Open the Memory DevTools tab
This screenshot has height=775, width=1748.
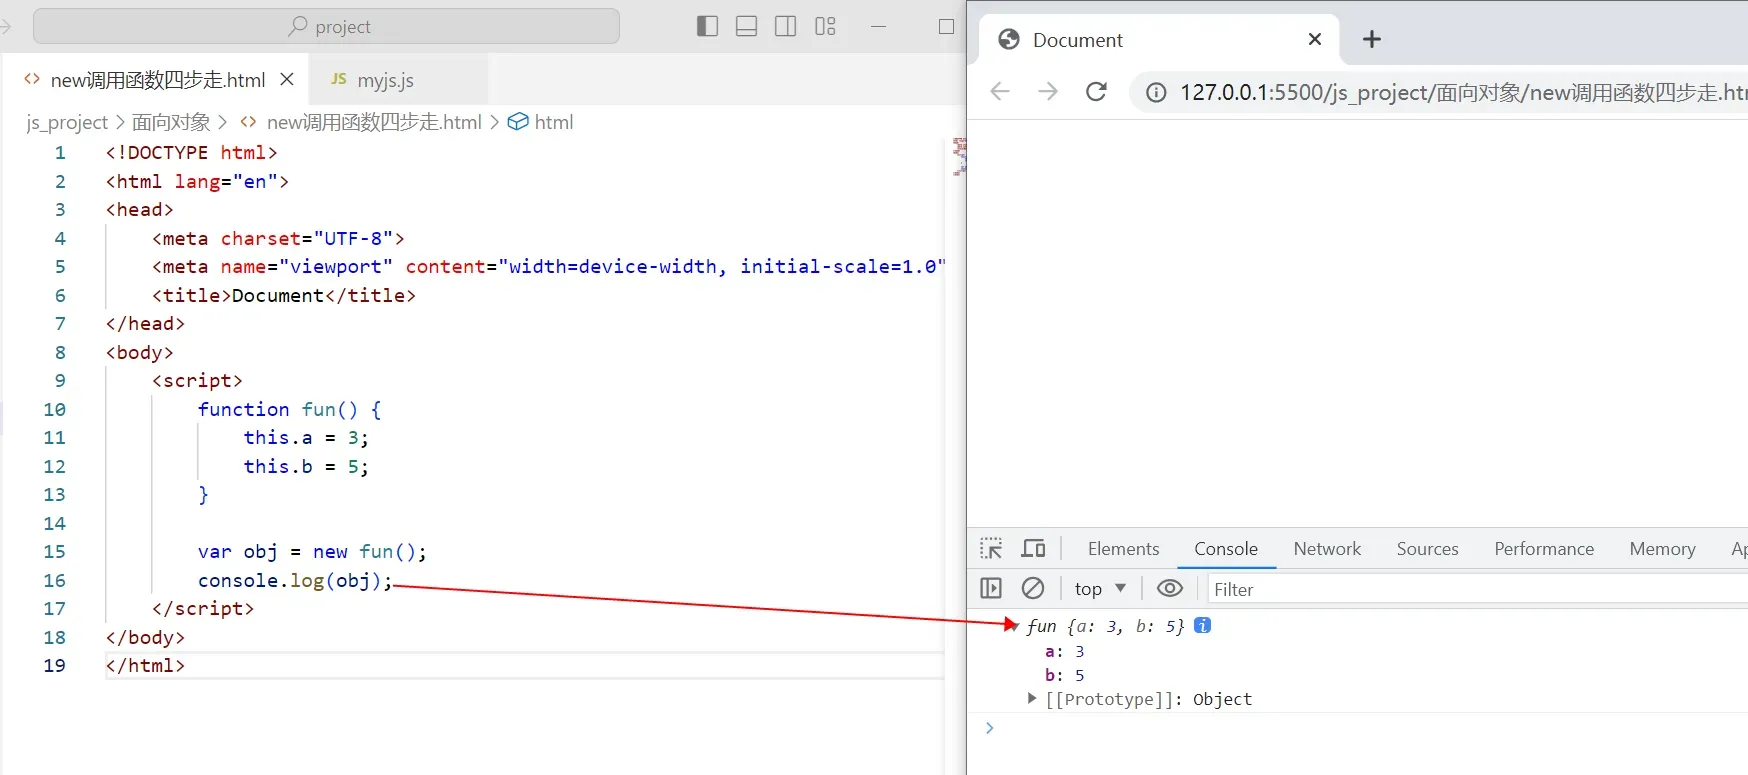(1662, 549)
